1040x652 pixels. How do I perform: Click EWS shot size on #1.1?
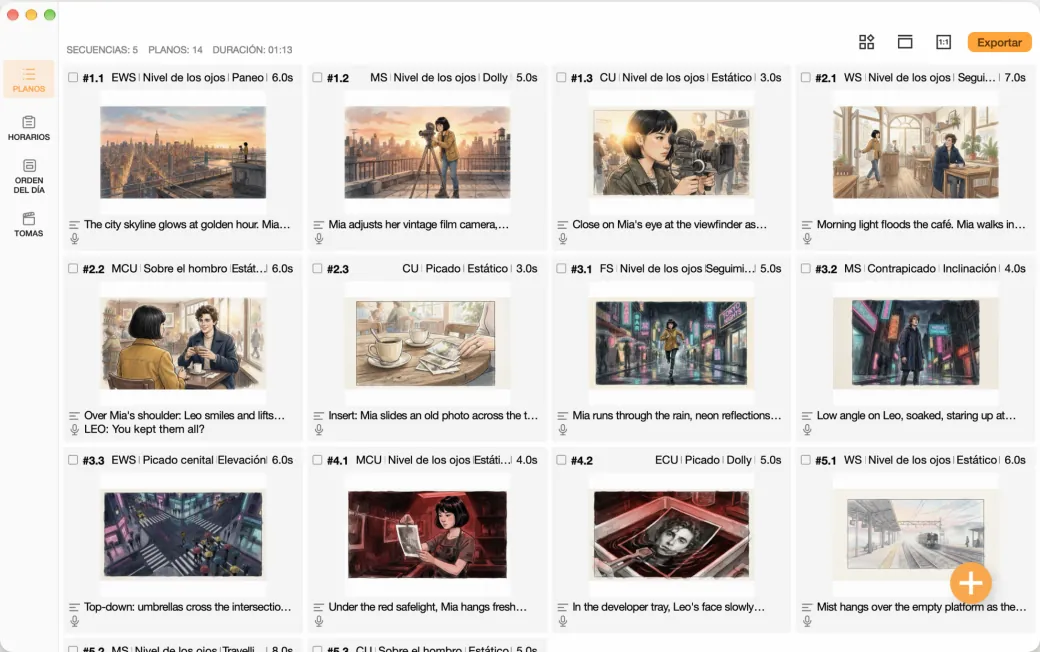(x=123, y=78)
